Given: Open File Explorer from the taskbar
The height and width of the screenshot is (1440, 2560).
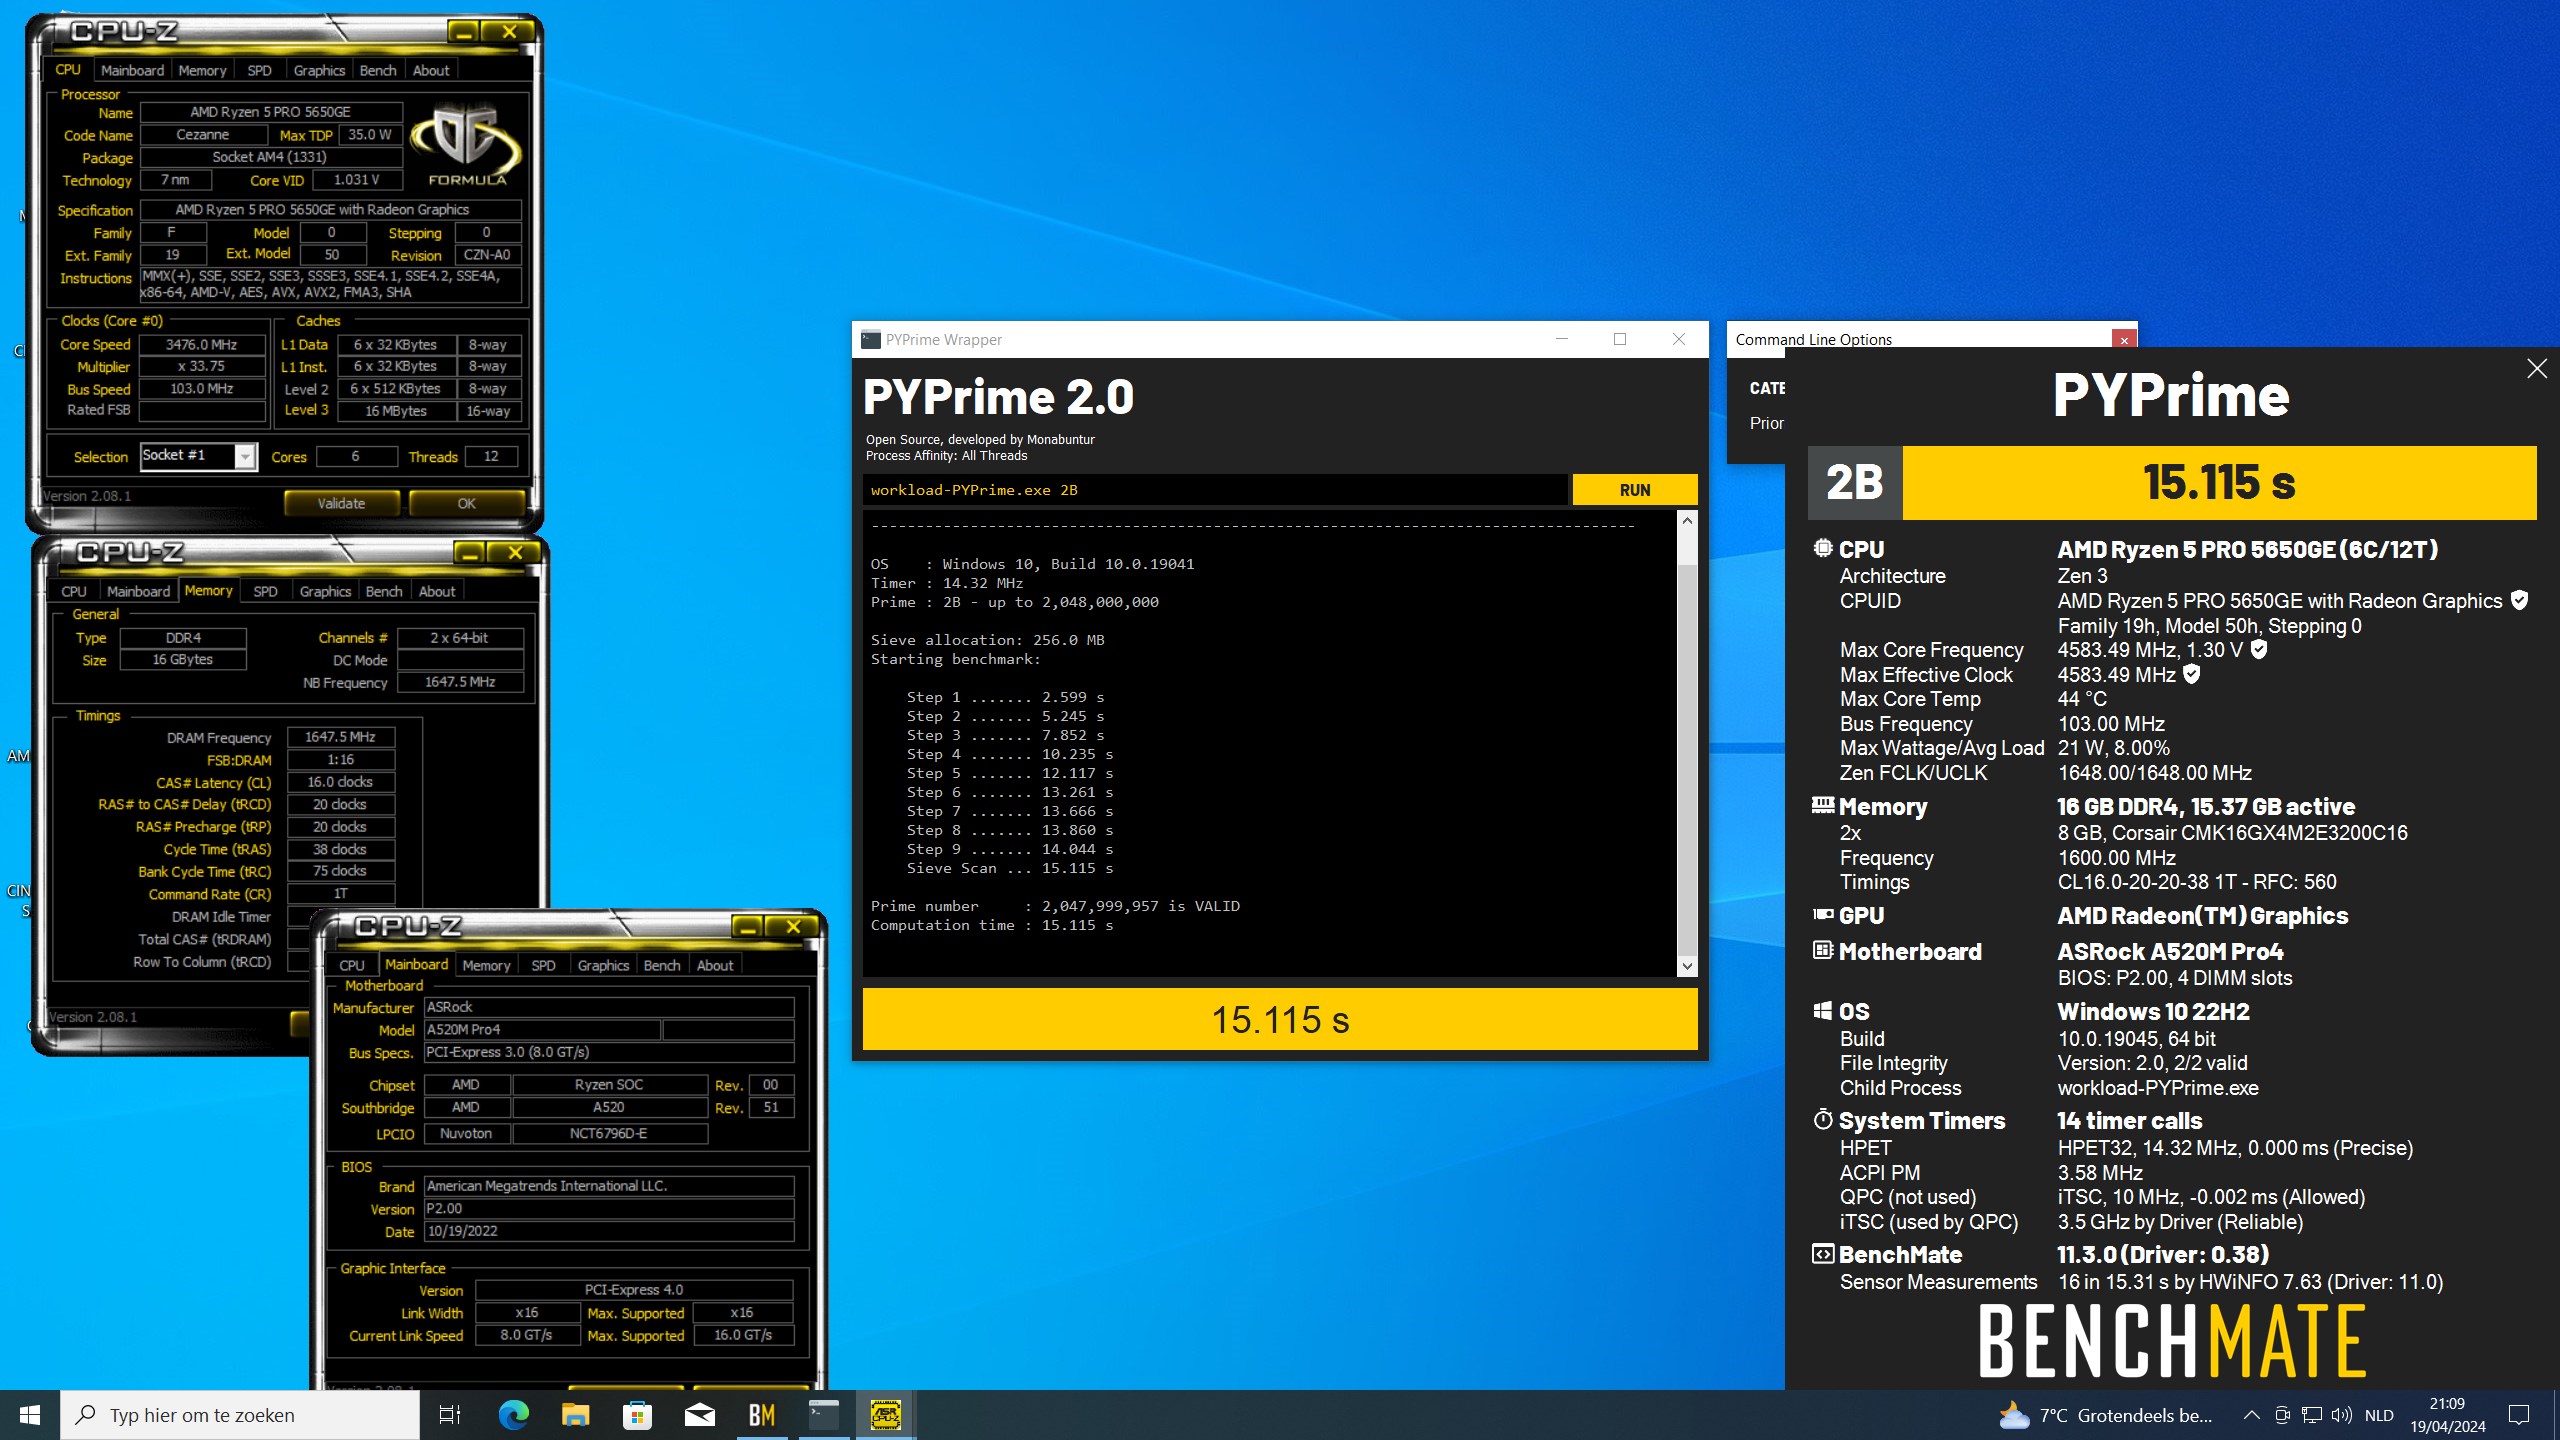Looking at the screenshot, I should 575,1415.
